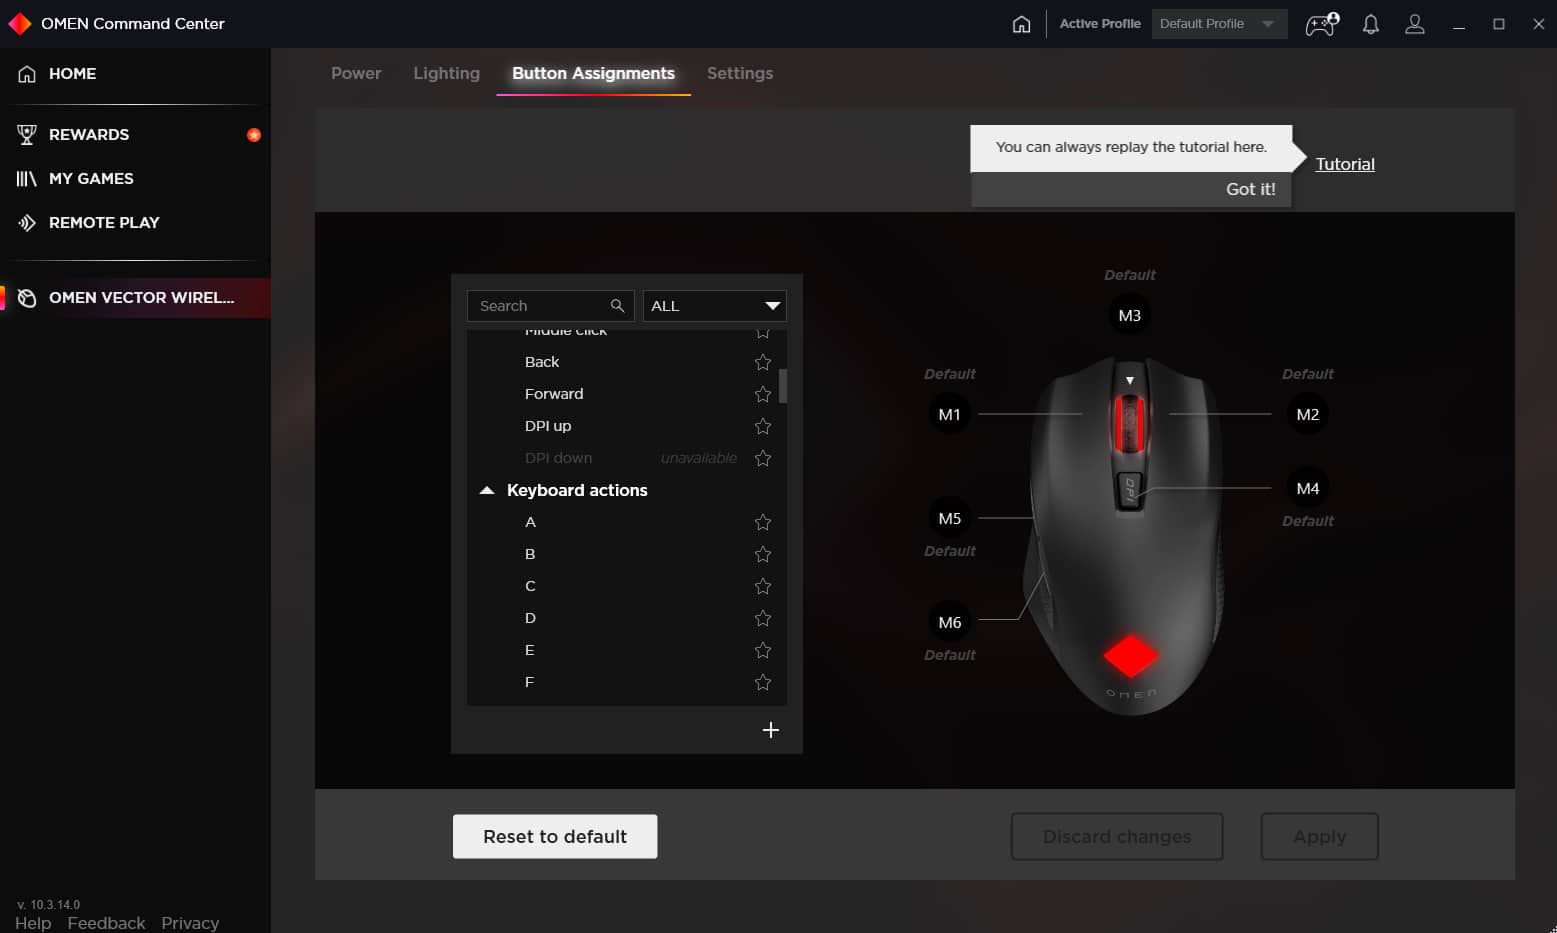This screenshot has width=1557, height=933.
Task: Open the Active Profile dropdown
Action: tap(1218, 24)
